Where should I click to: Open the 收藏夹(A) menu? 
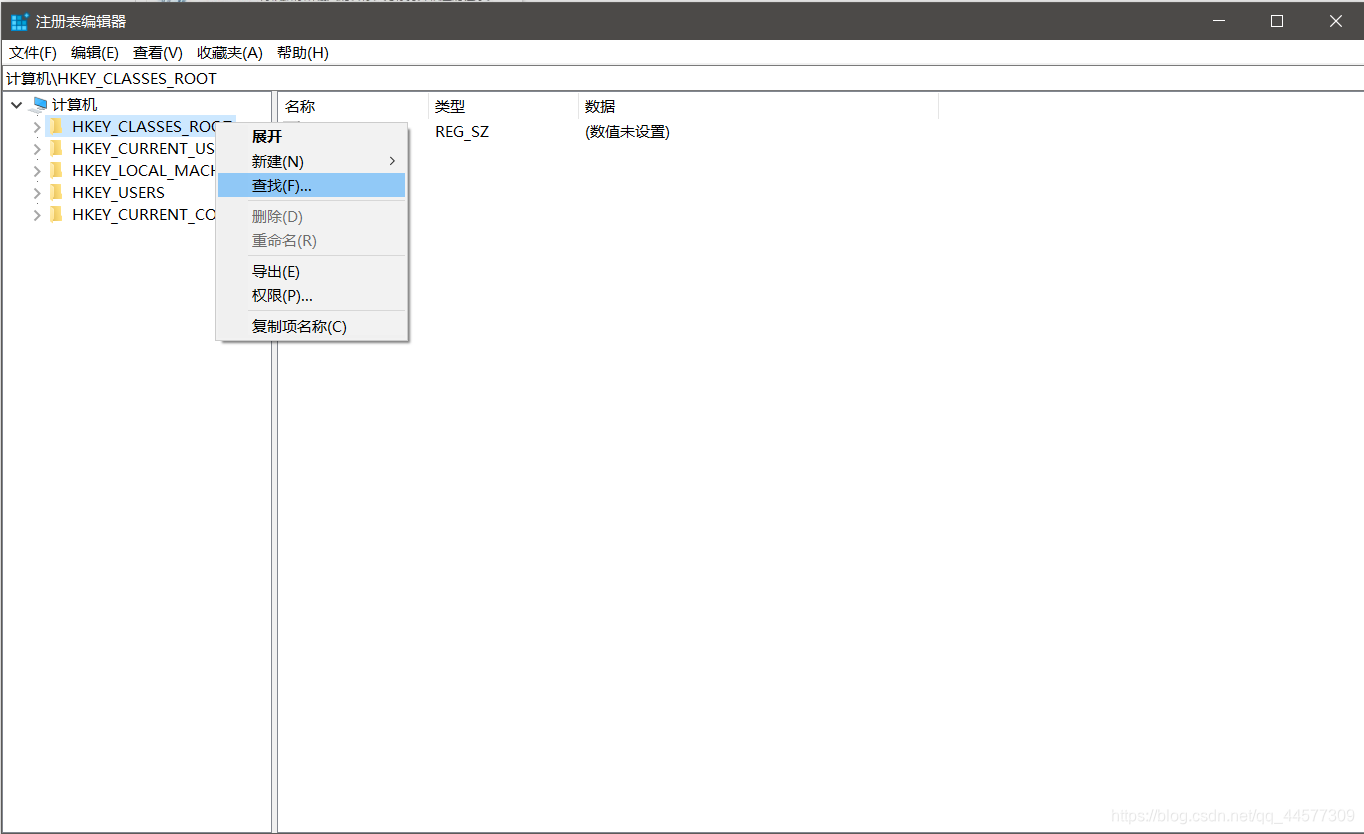pos(230,53)
